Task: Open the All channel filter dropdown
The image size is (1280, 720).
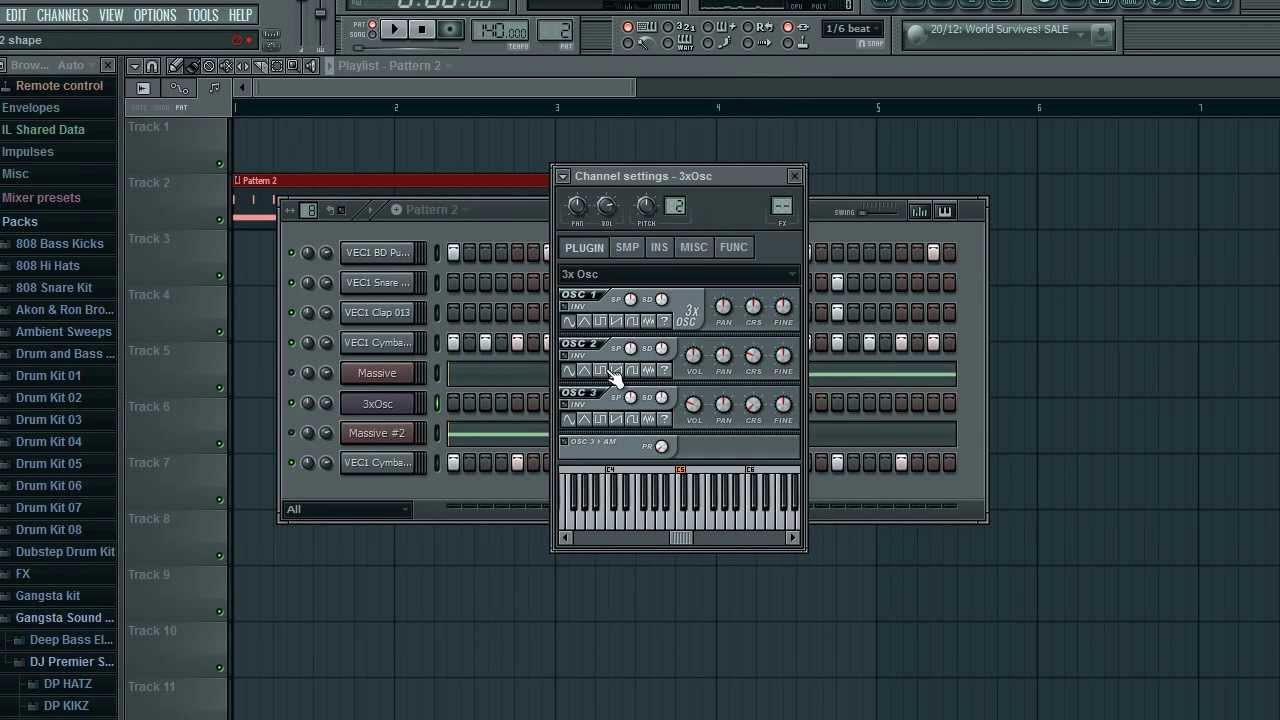Action: (347, 510)
